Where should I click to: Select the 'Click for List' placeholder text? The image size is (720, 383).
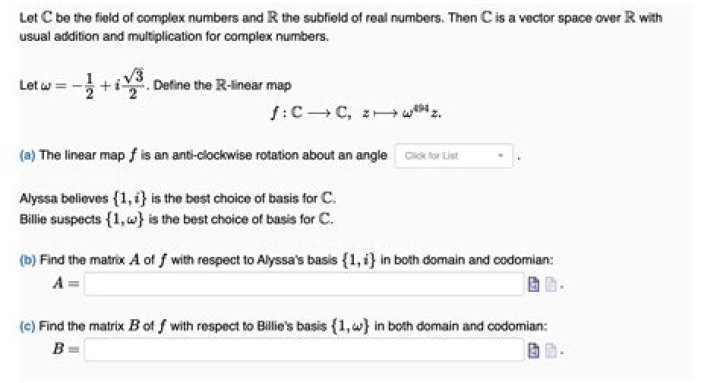(431, 156)
